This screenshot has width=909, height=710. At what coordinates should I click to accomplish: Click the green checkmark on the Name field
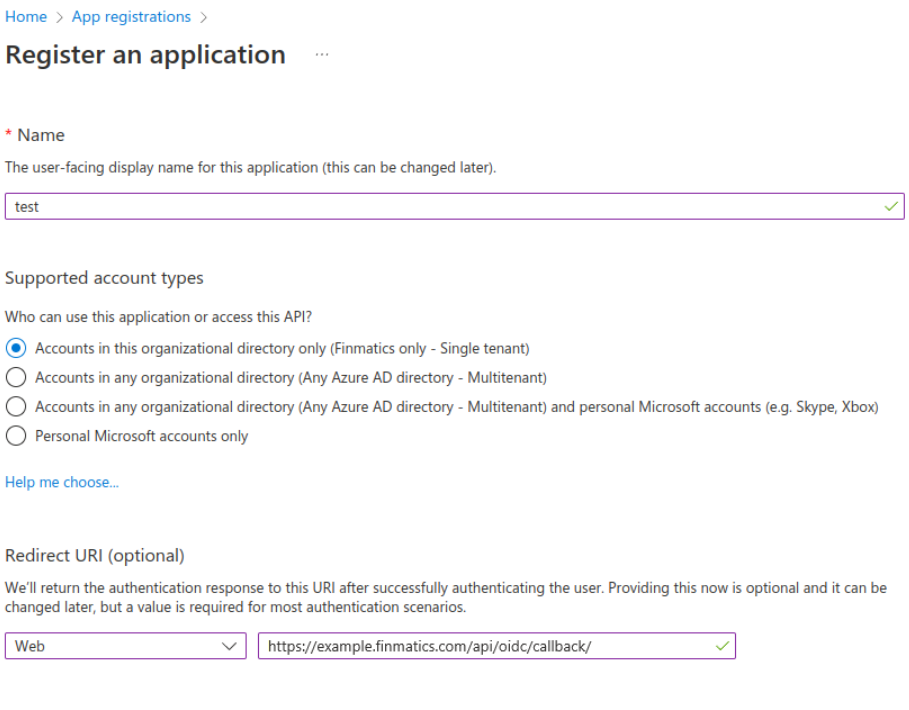pyautogui.click(x=889, y=206)
